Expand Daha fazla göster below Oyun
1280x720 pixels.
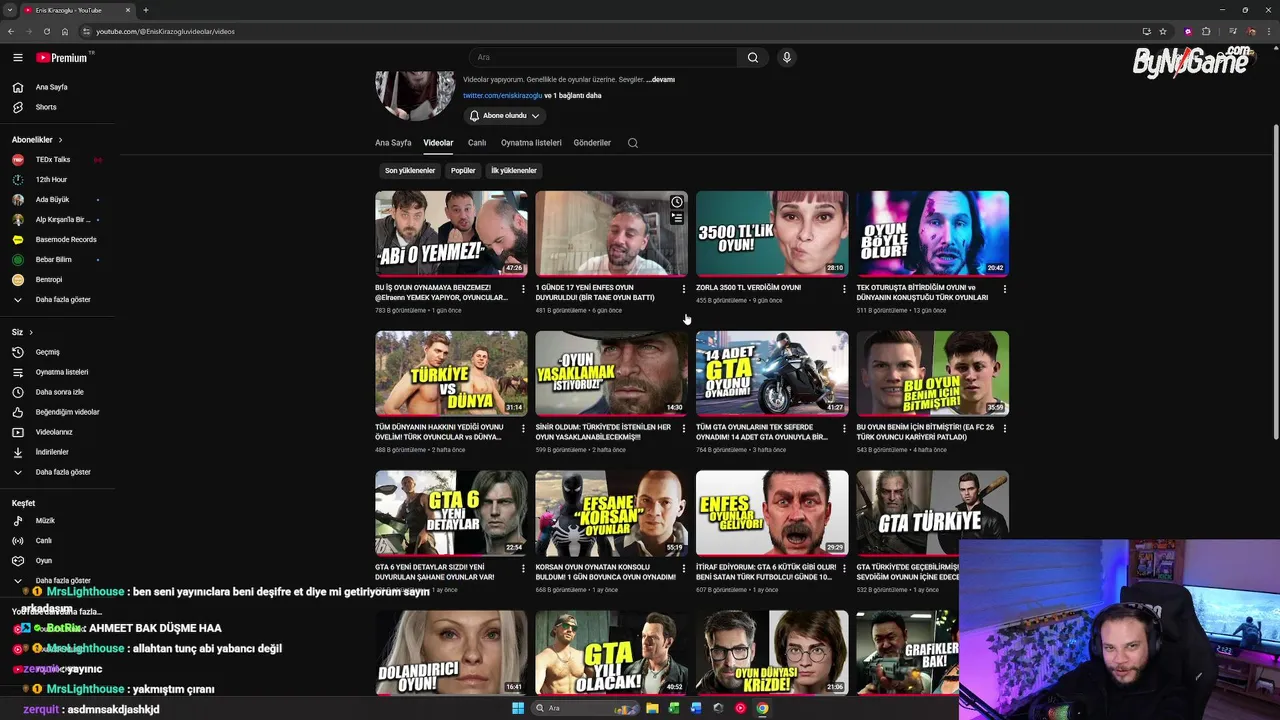click(57, 580)
